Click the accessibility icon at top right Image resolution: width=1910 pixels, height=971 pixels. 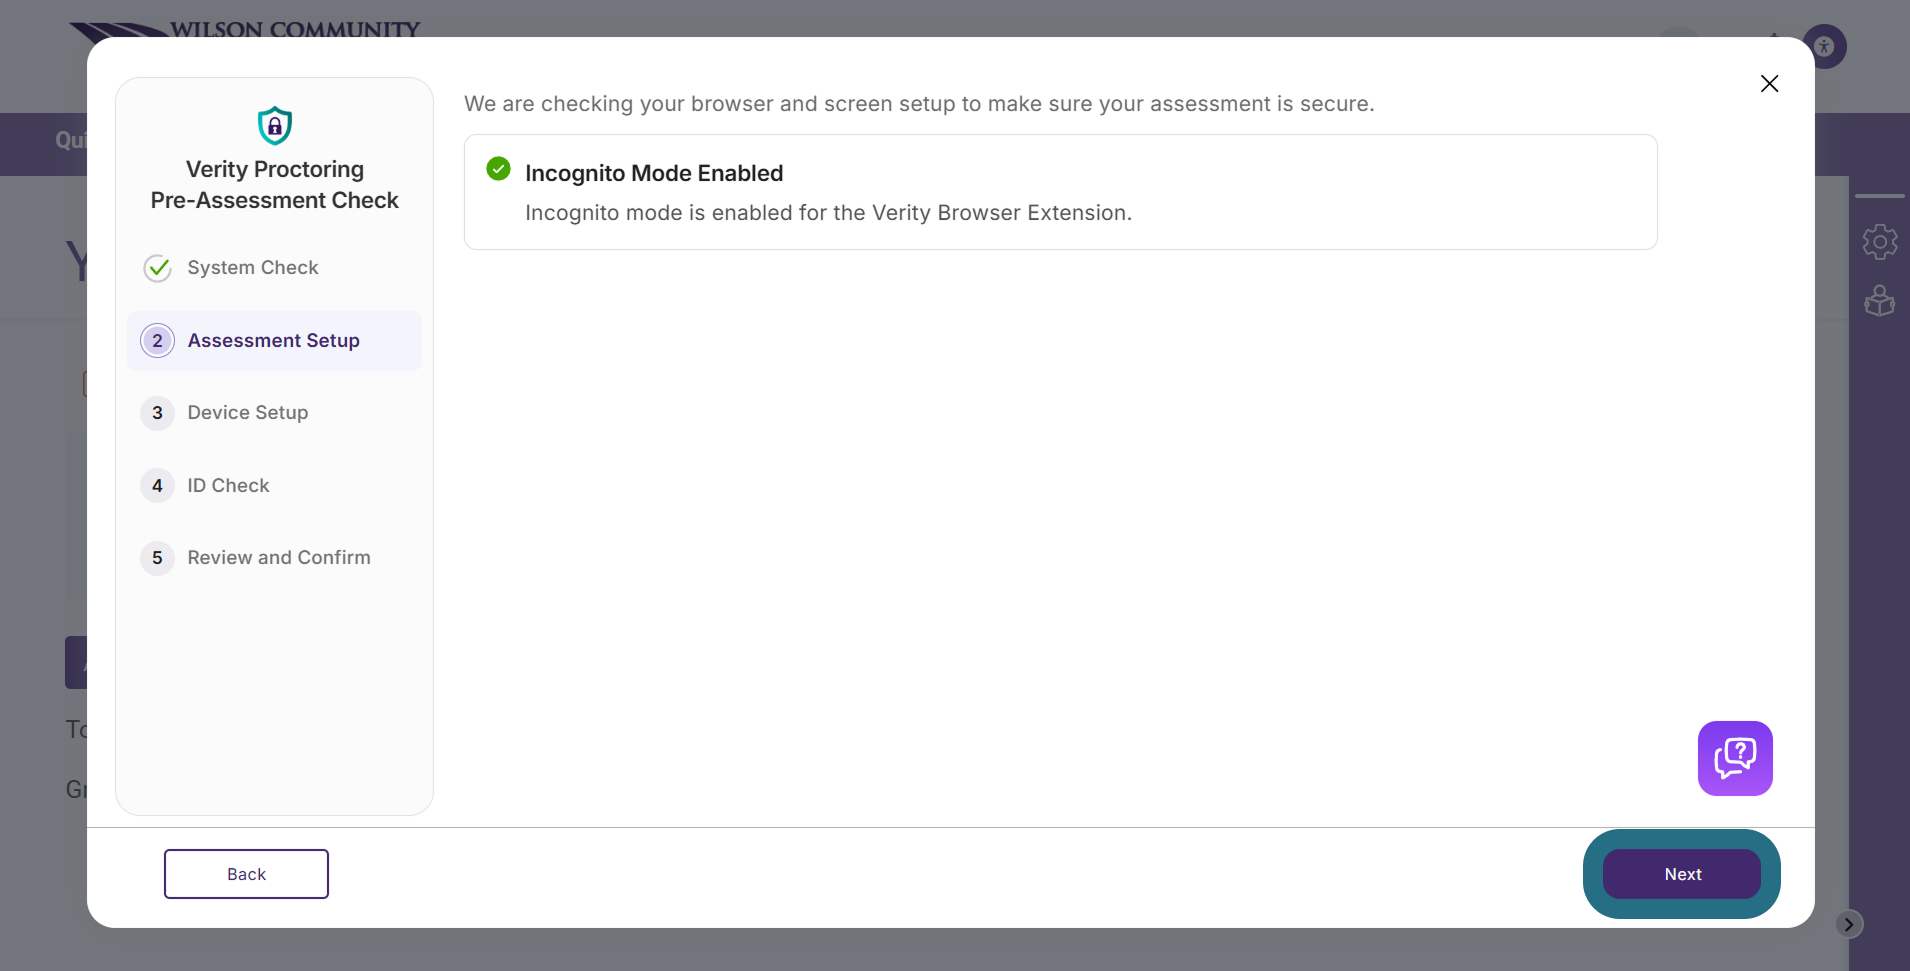pos(1825,46)
